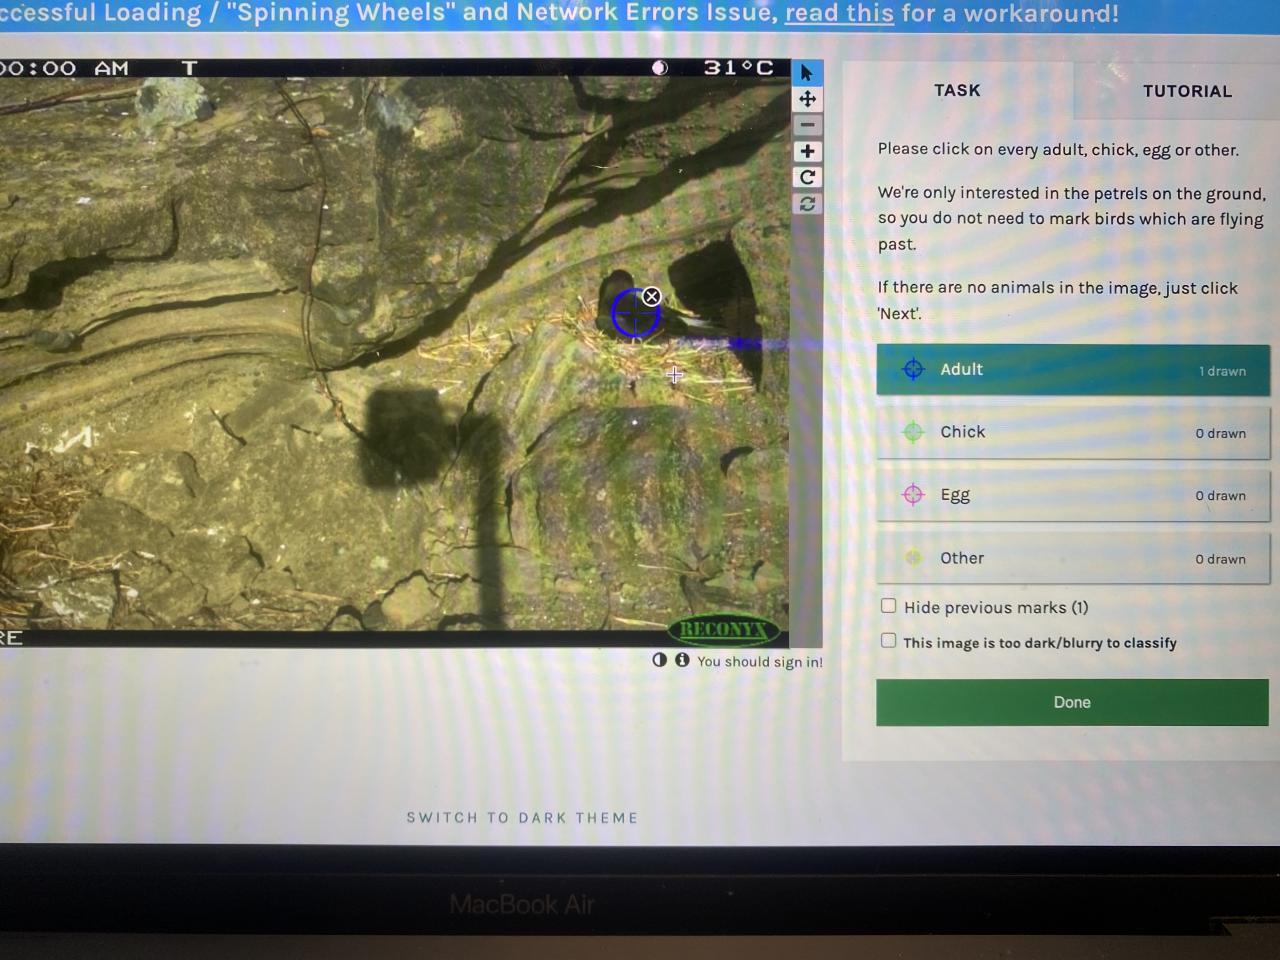
Task: Click the green Chick crosshair icon
Action: pos(913,432)
